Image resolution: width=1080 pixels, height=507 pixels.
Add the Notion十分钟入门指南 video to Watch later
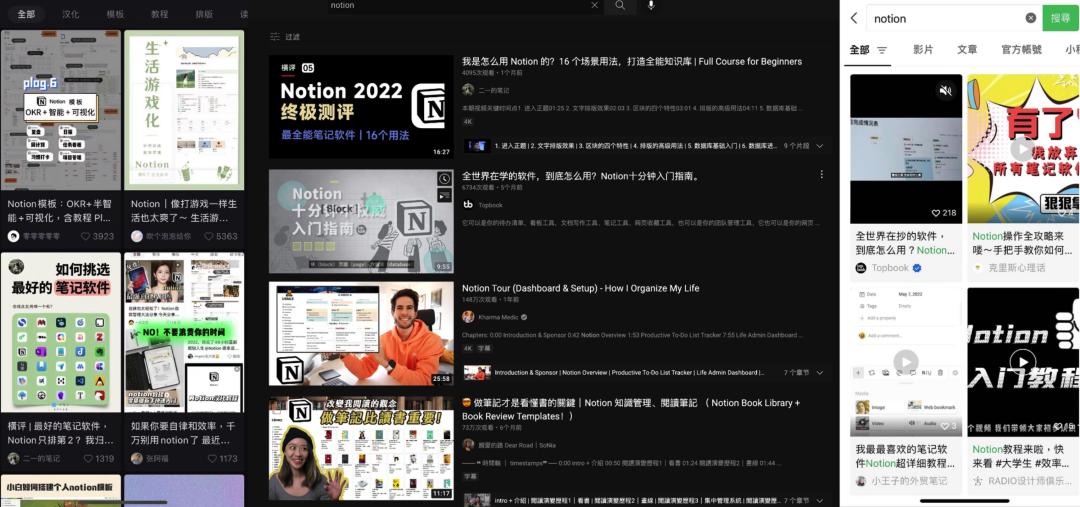pyautogui.click(x=444, y=179)
